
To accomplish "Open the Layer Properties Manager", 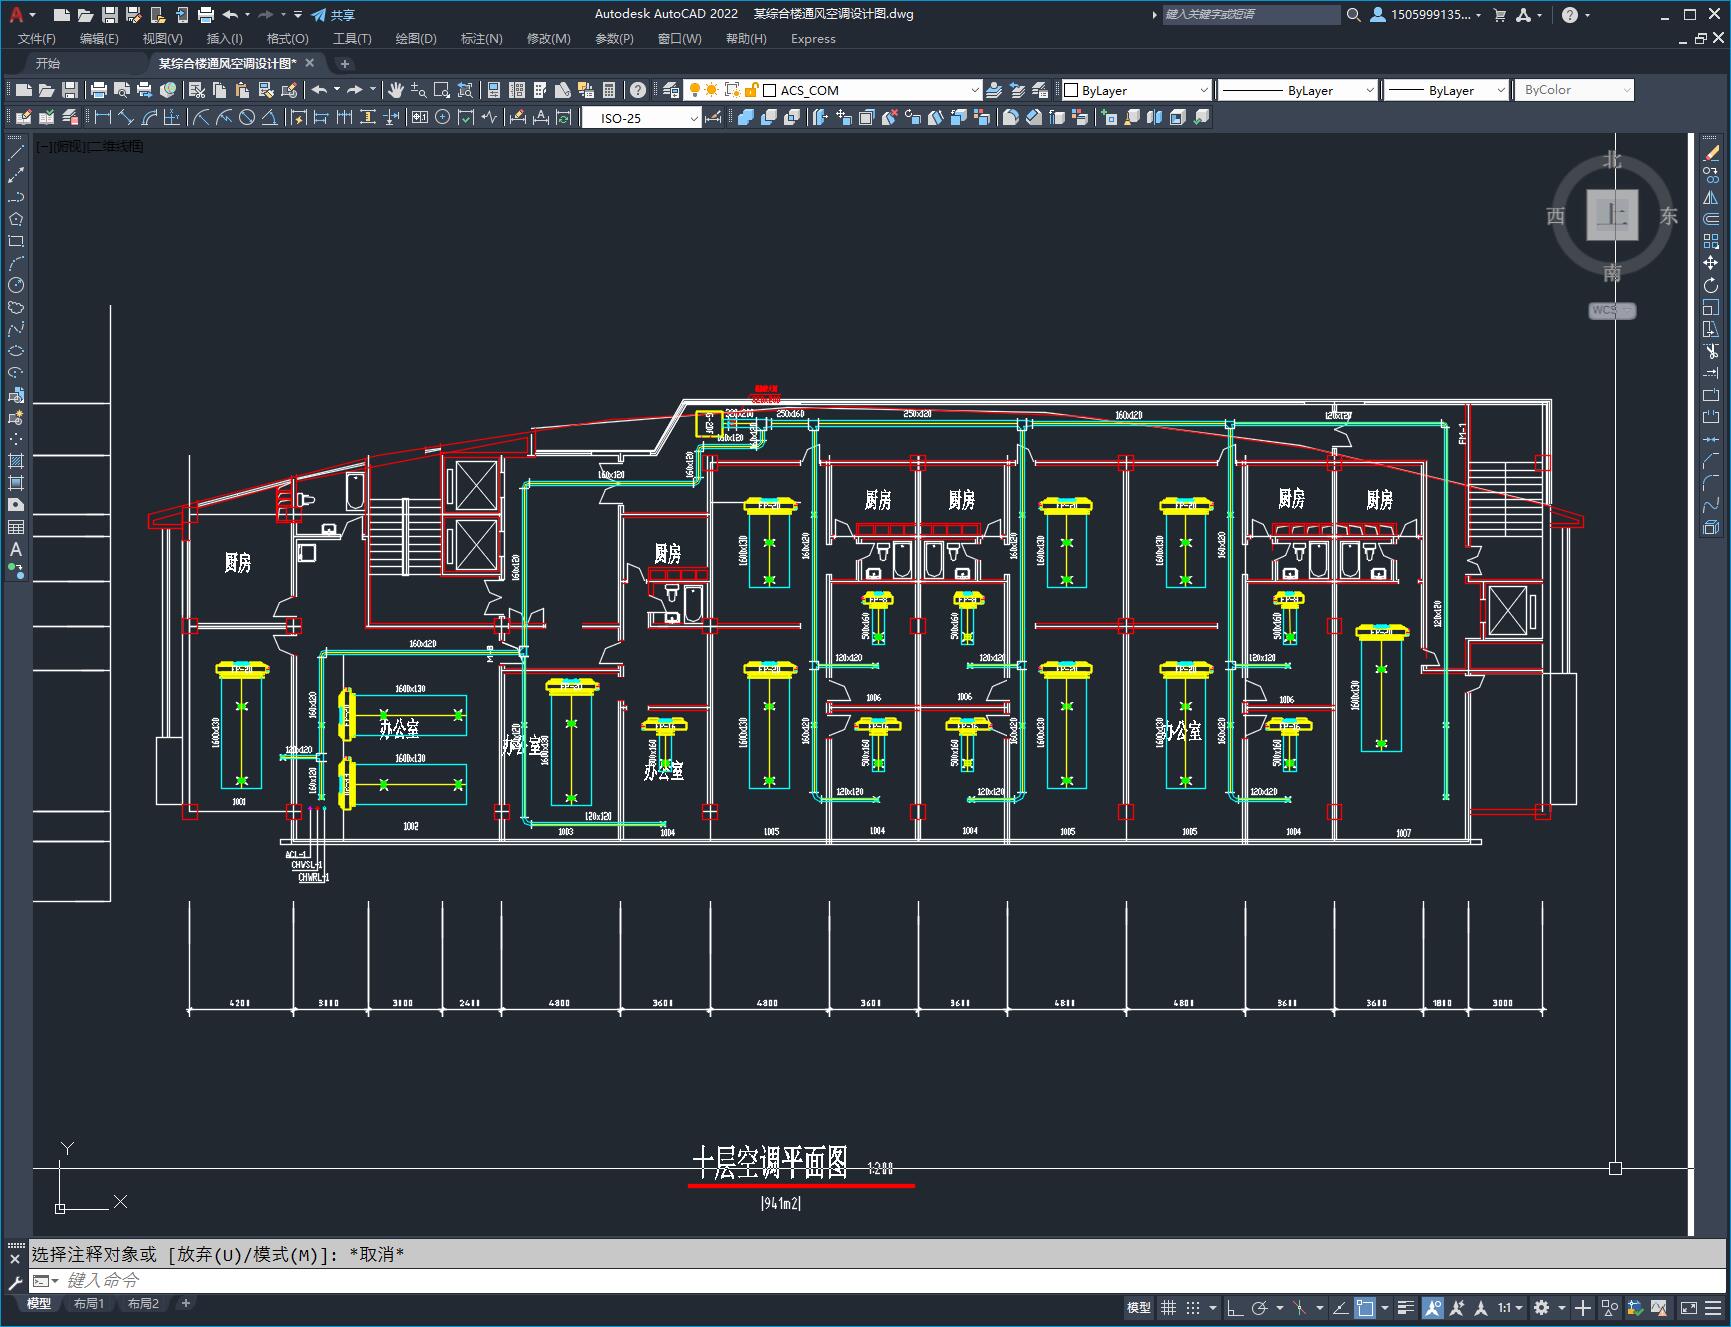I will [x=671, y=90].
